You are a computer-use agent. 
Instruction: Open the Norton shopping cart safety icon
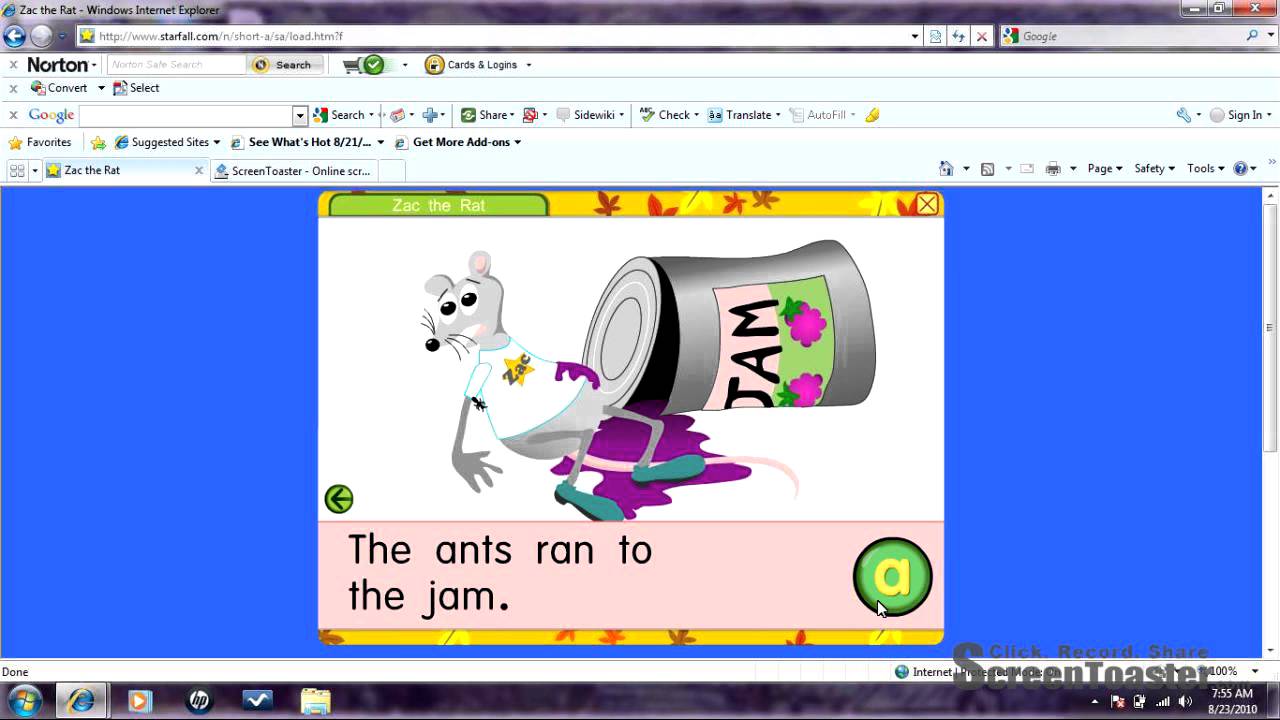[x=364, y=65]
